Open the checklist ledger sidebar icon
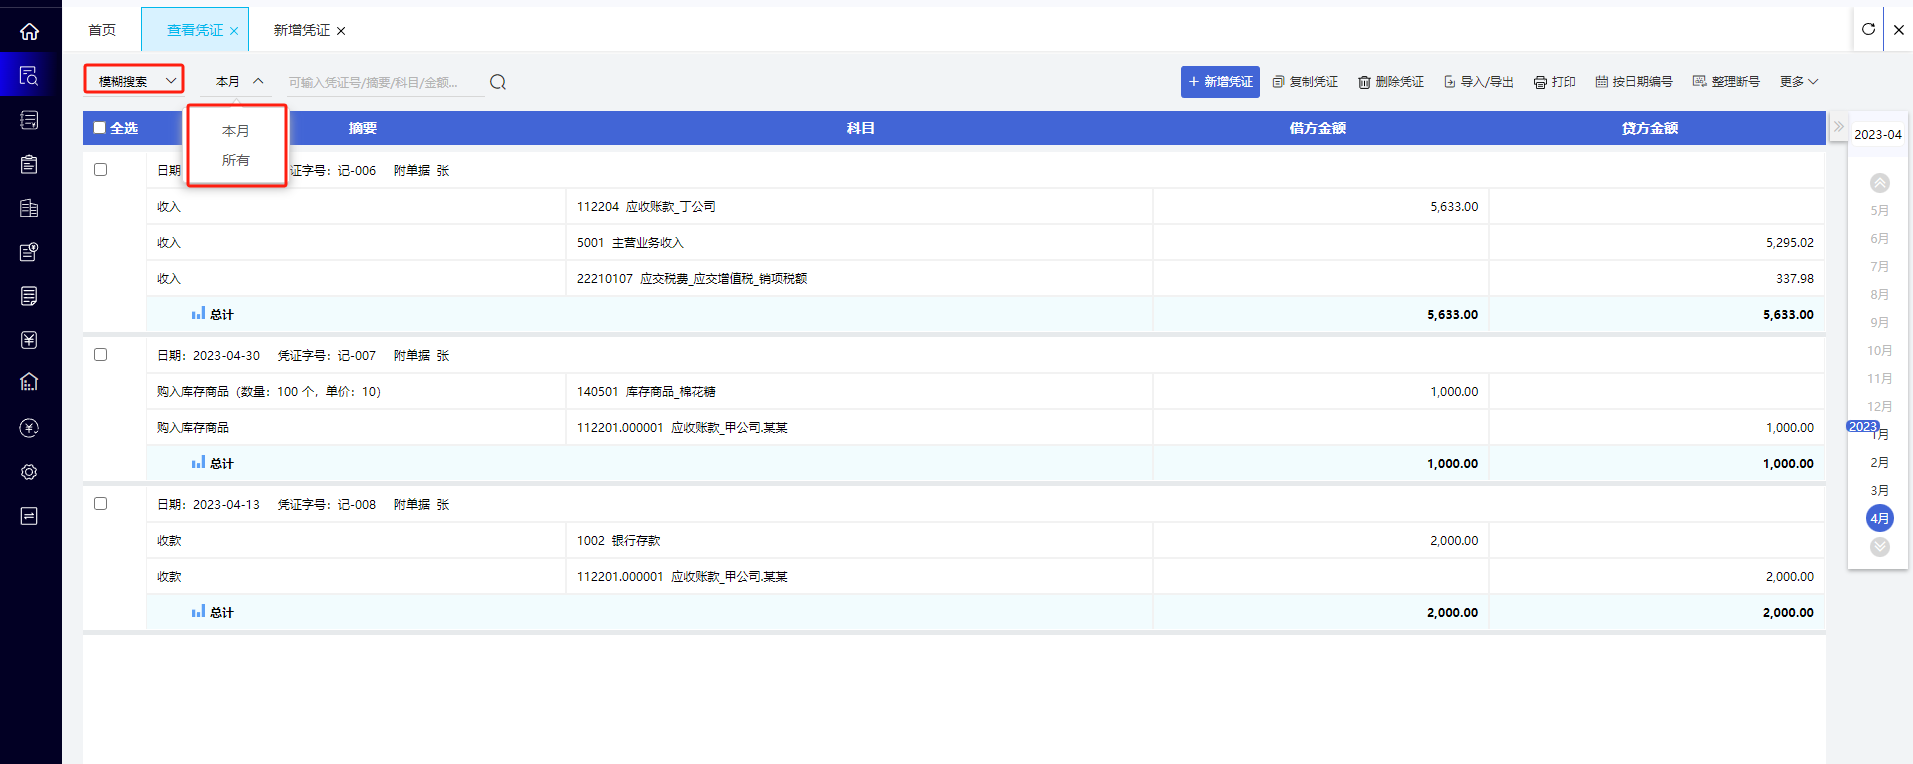Screen dimensions: 1913x764 pos(29,120)
